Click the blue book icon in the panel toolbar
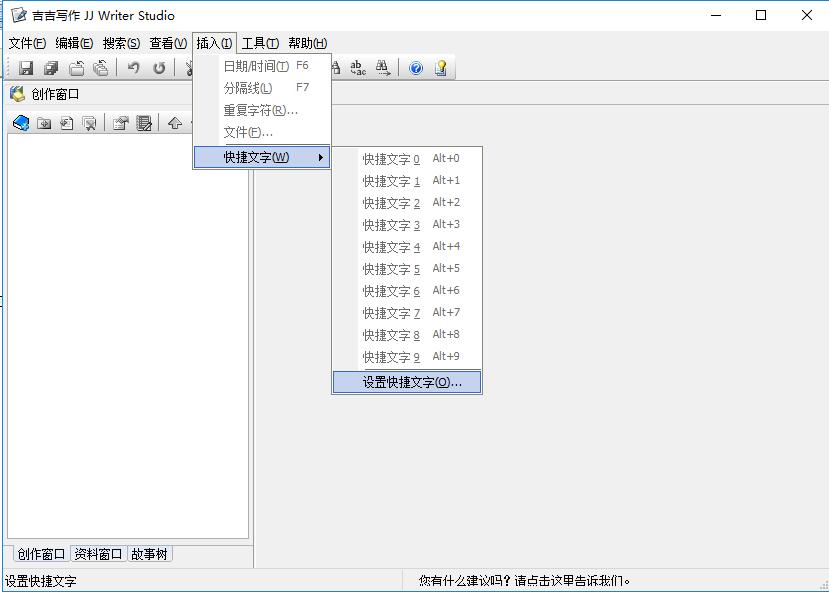The height and width of the screenshot is (592, 829). [21, 122]
